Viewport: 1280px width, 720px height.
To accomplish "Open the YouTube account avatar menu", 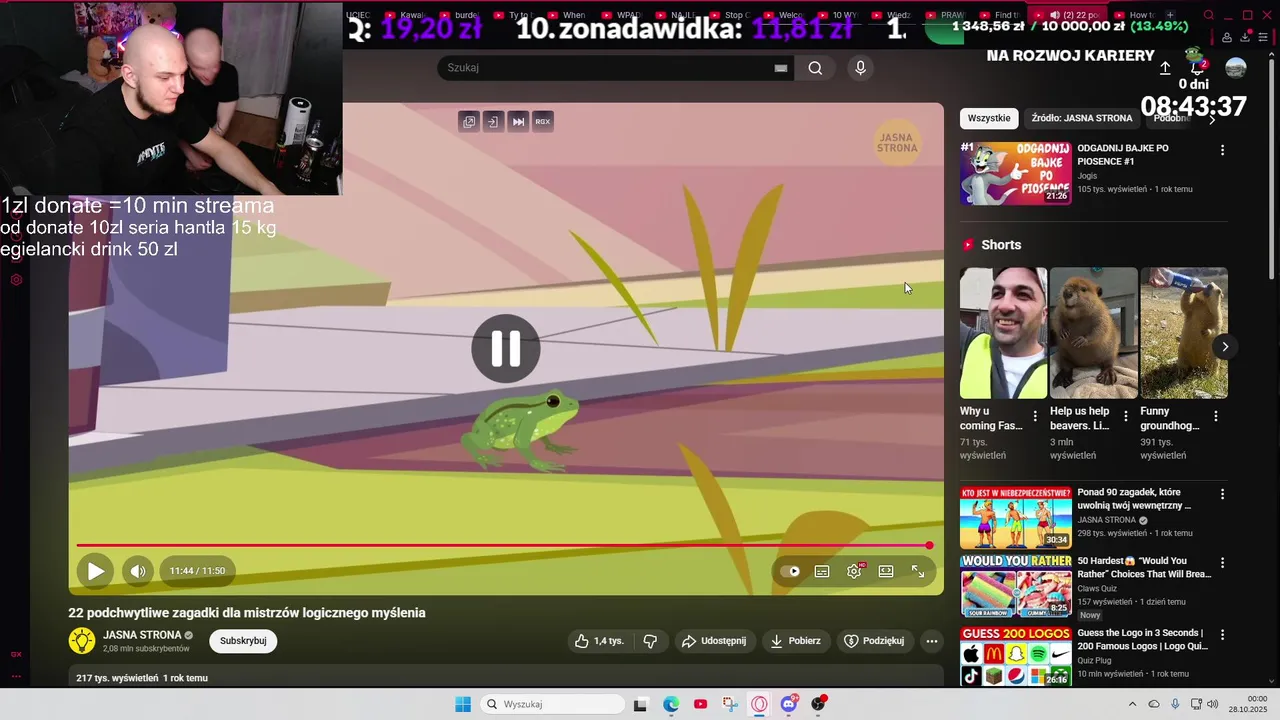I will click(1236, 68).
